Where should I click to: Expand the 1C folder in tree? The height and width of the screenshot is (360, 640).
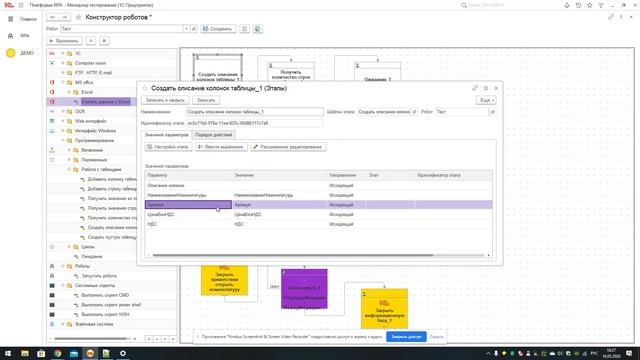63,53
